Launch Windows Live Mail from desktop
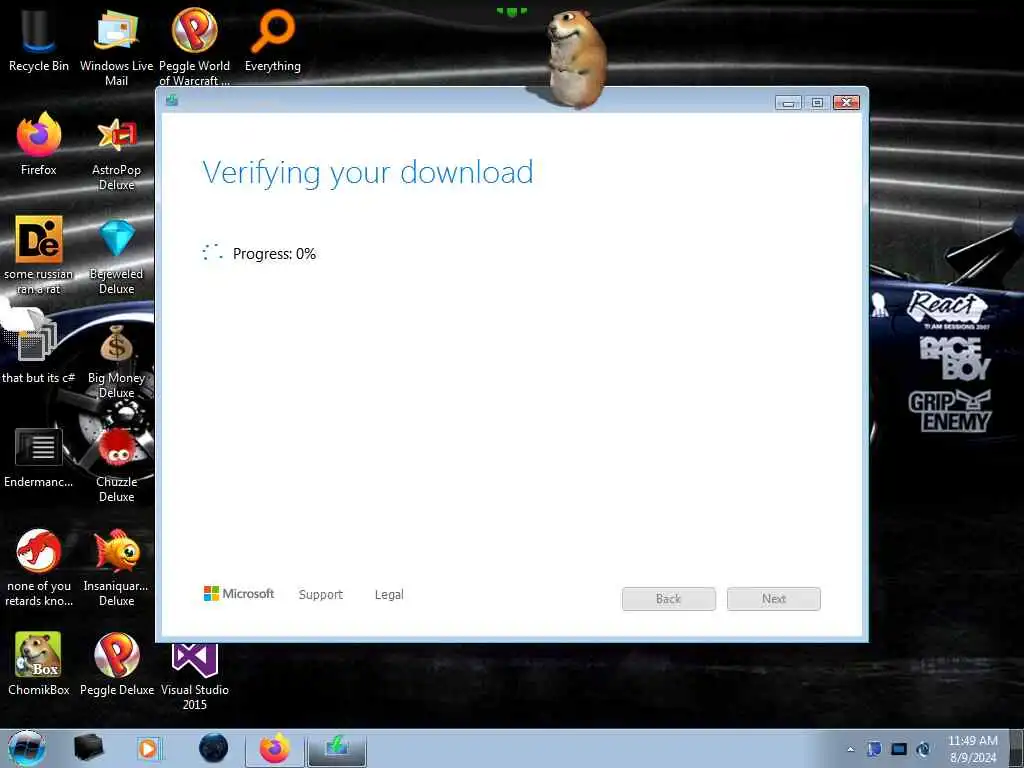This screenshot has height=768, width=1024. [x=116, y=46]
